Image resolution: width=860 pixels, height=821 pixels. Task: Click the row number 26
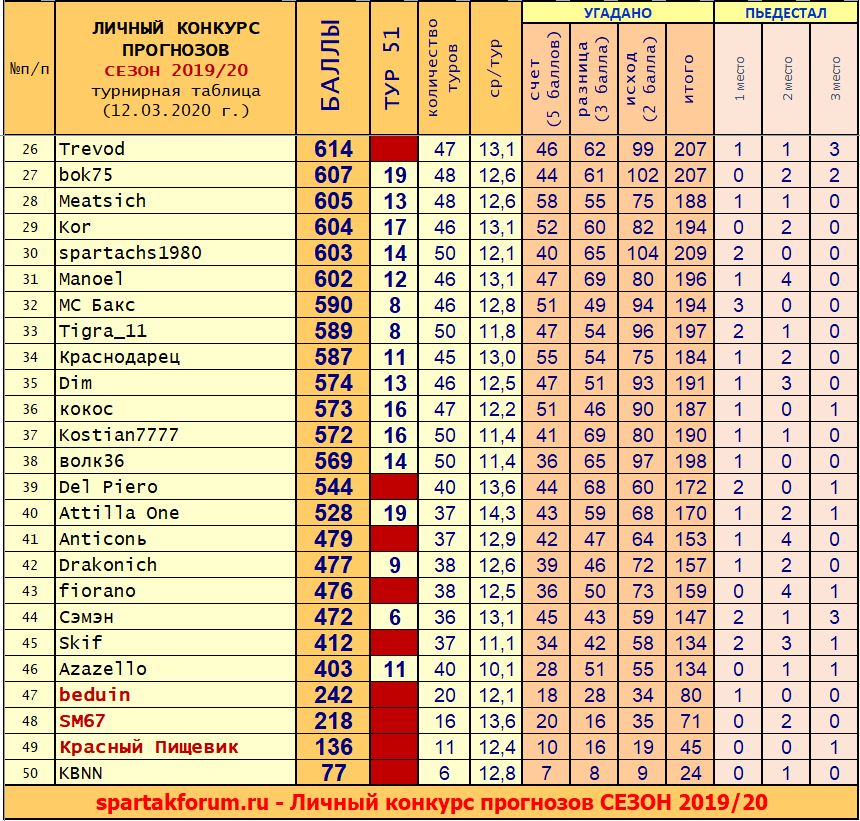30,149
